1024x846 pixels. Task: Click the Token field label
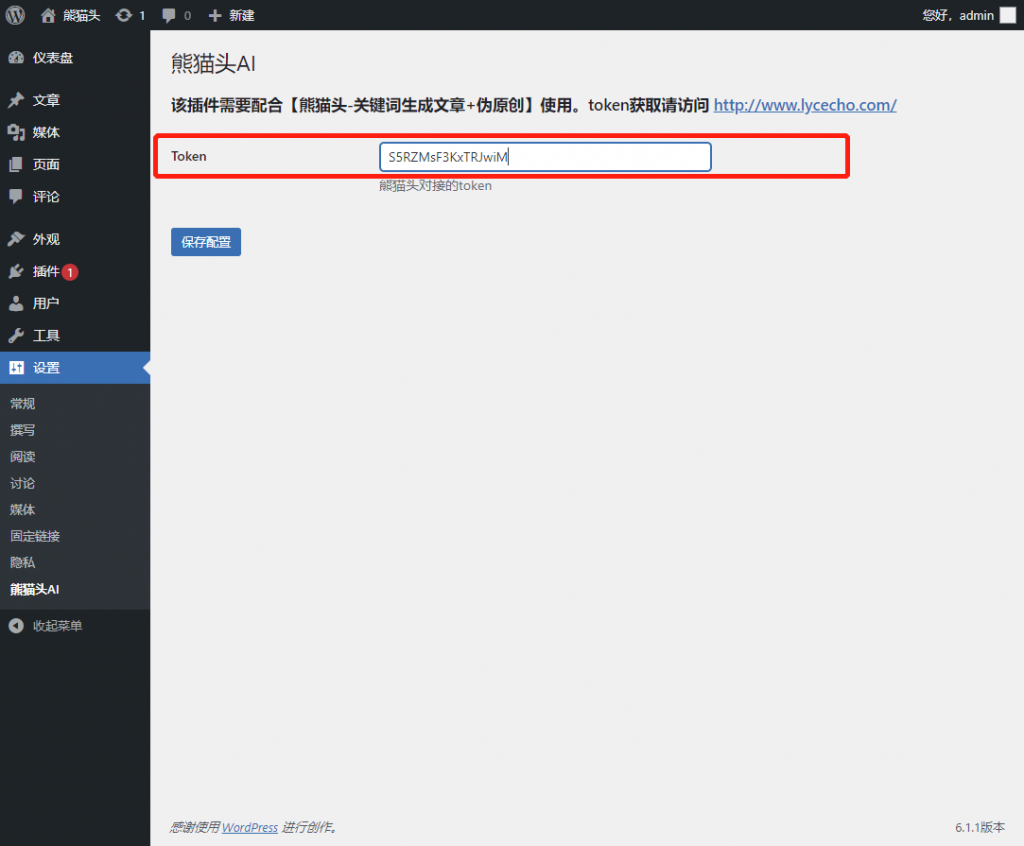coord(189,156)
